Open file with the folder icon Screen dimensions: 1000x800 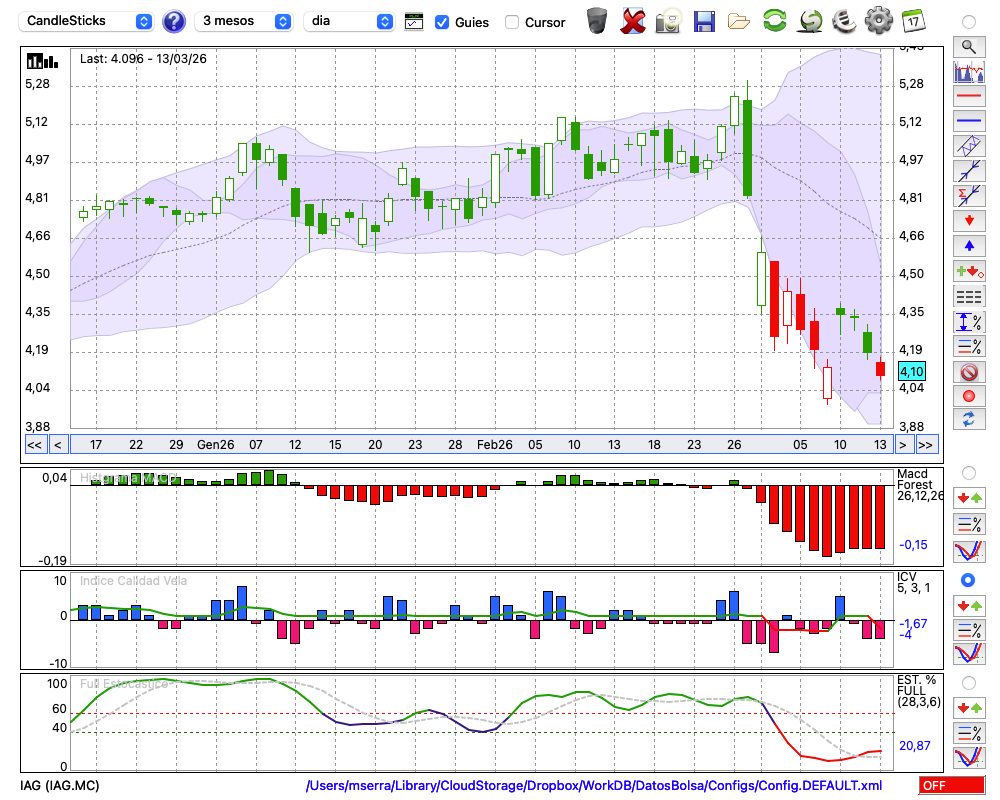[x=739, y=22]
